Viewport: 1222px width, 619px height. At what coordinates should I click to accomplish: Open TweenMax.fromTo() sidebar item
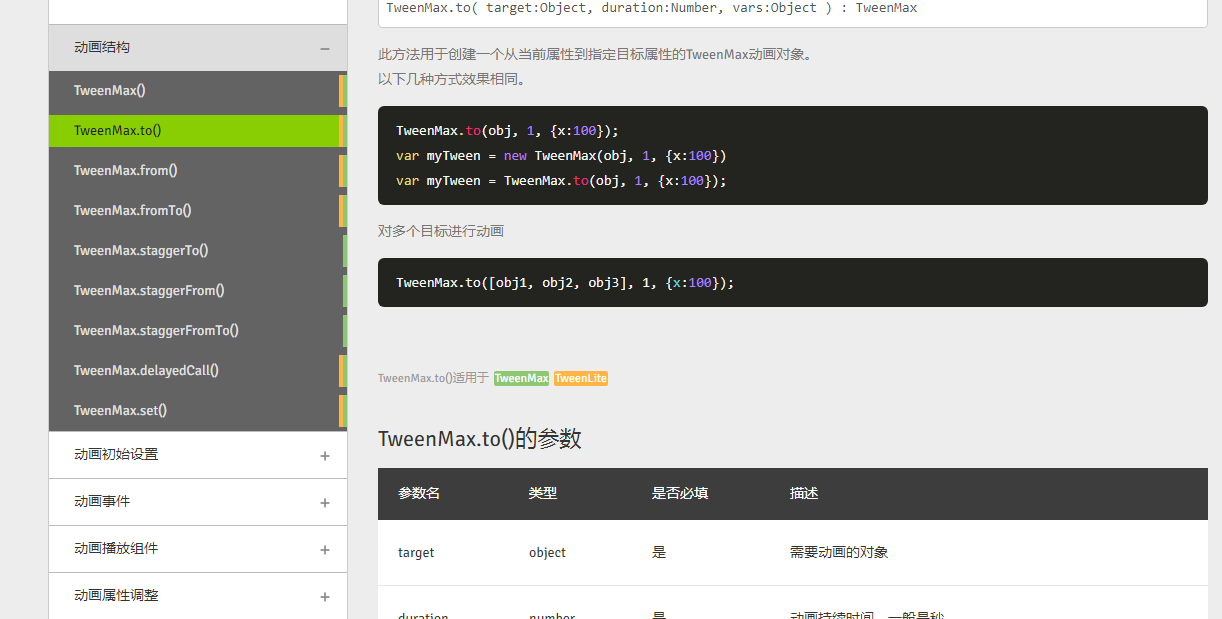point(197,211)
